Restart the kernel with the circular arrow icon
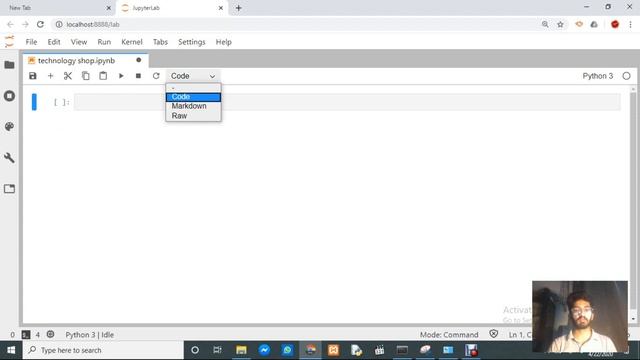The height and width of the screenshot is (360, 640). pyautogui.click(x=156, y=76)
